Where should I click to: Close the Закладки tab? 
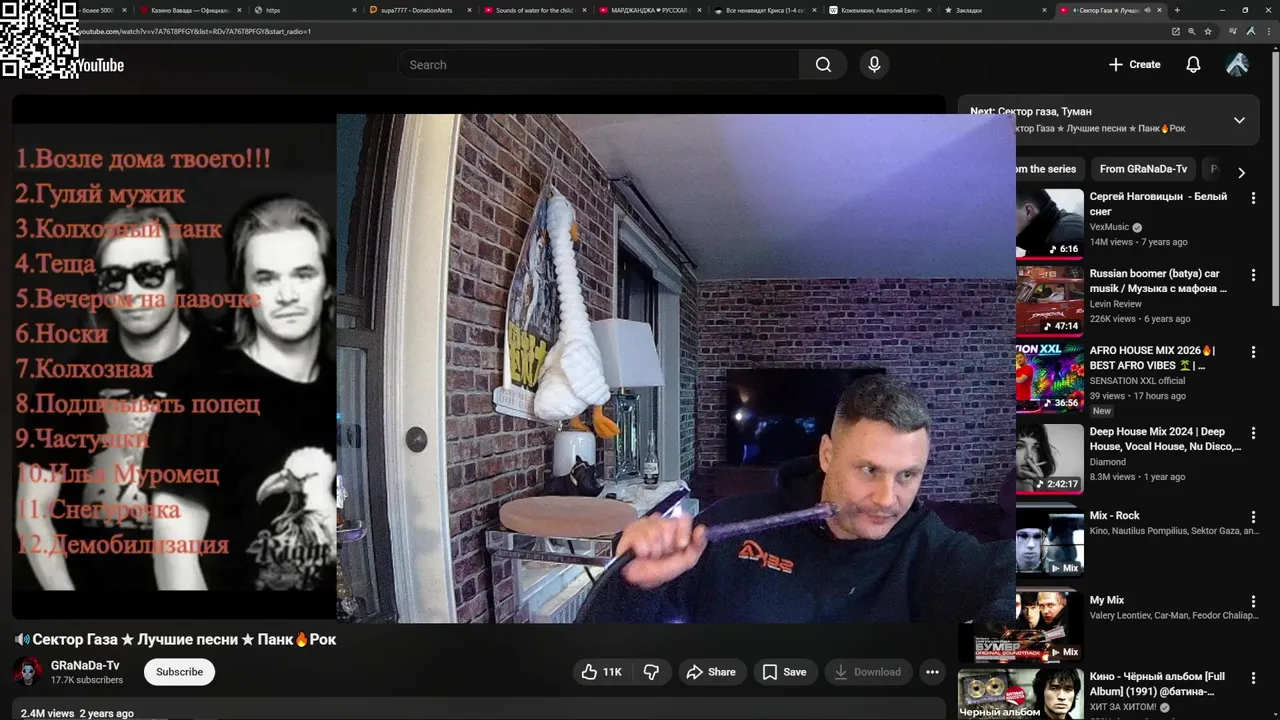(x=1045, y=10)
